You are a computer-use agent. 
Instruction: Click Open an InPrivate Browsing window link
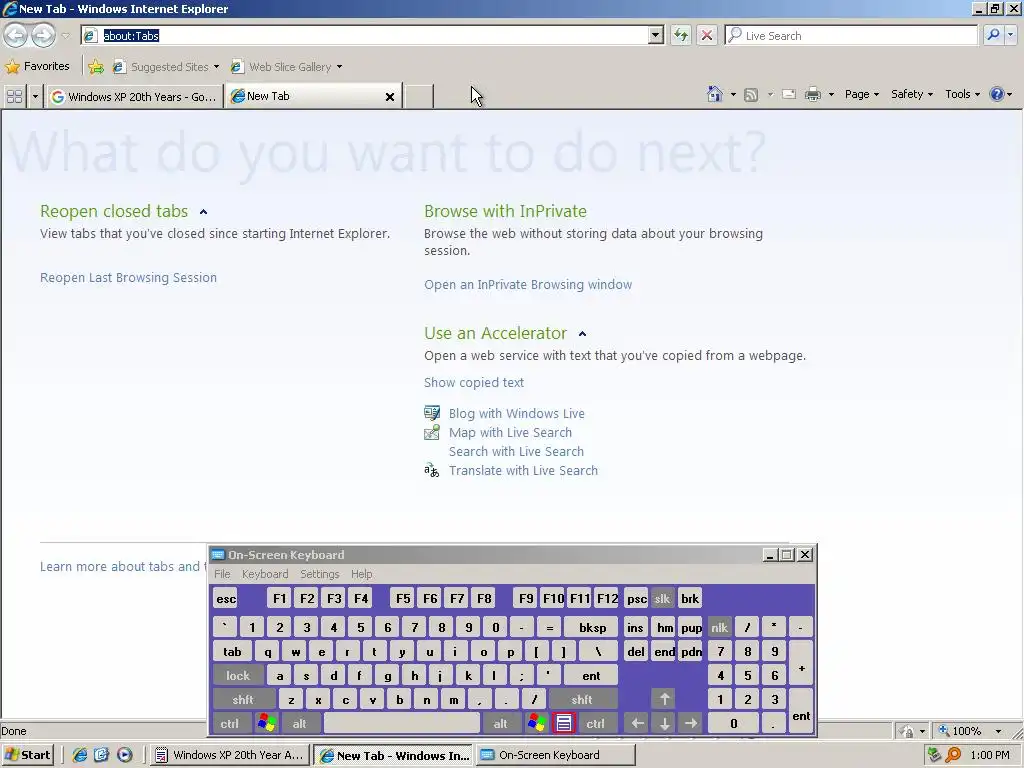528,285
